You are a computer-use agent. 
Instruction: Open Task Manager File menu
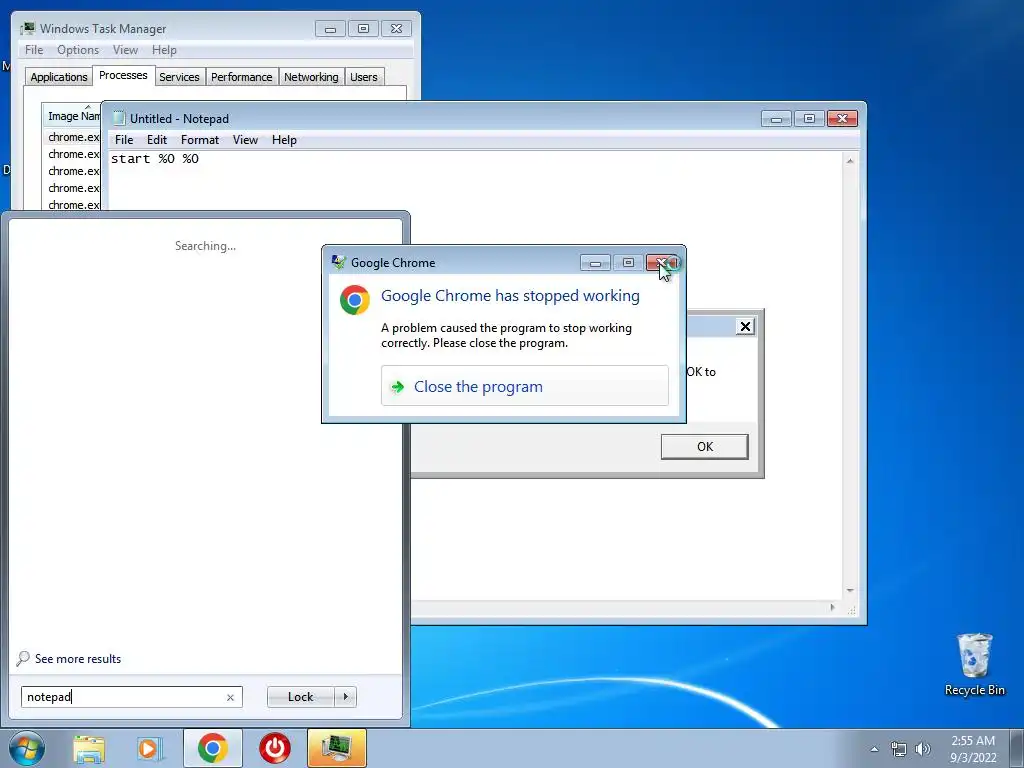34,50
